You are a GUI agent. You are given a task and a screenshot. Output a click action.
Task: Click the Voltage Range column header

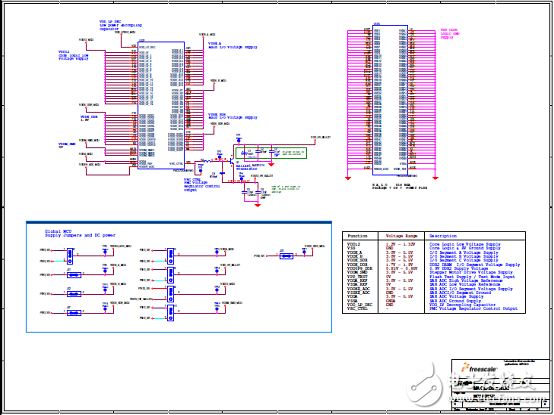[401, 236]
